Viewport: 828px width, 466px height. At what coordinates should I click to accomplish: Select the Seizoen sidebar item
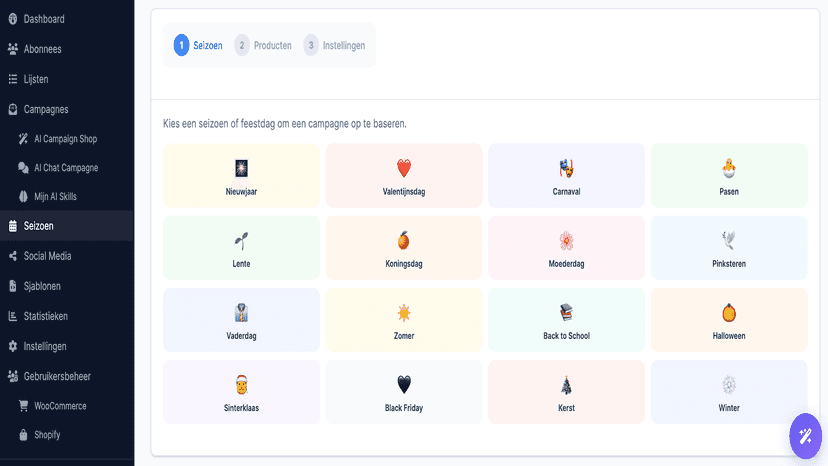click(x=67, y=226)
